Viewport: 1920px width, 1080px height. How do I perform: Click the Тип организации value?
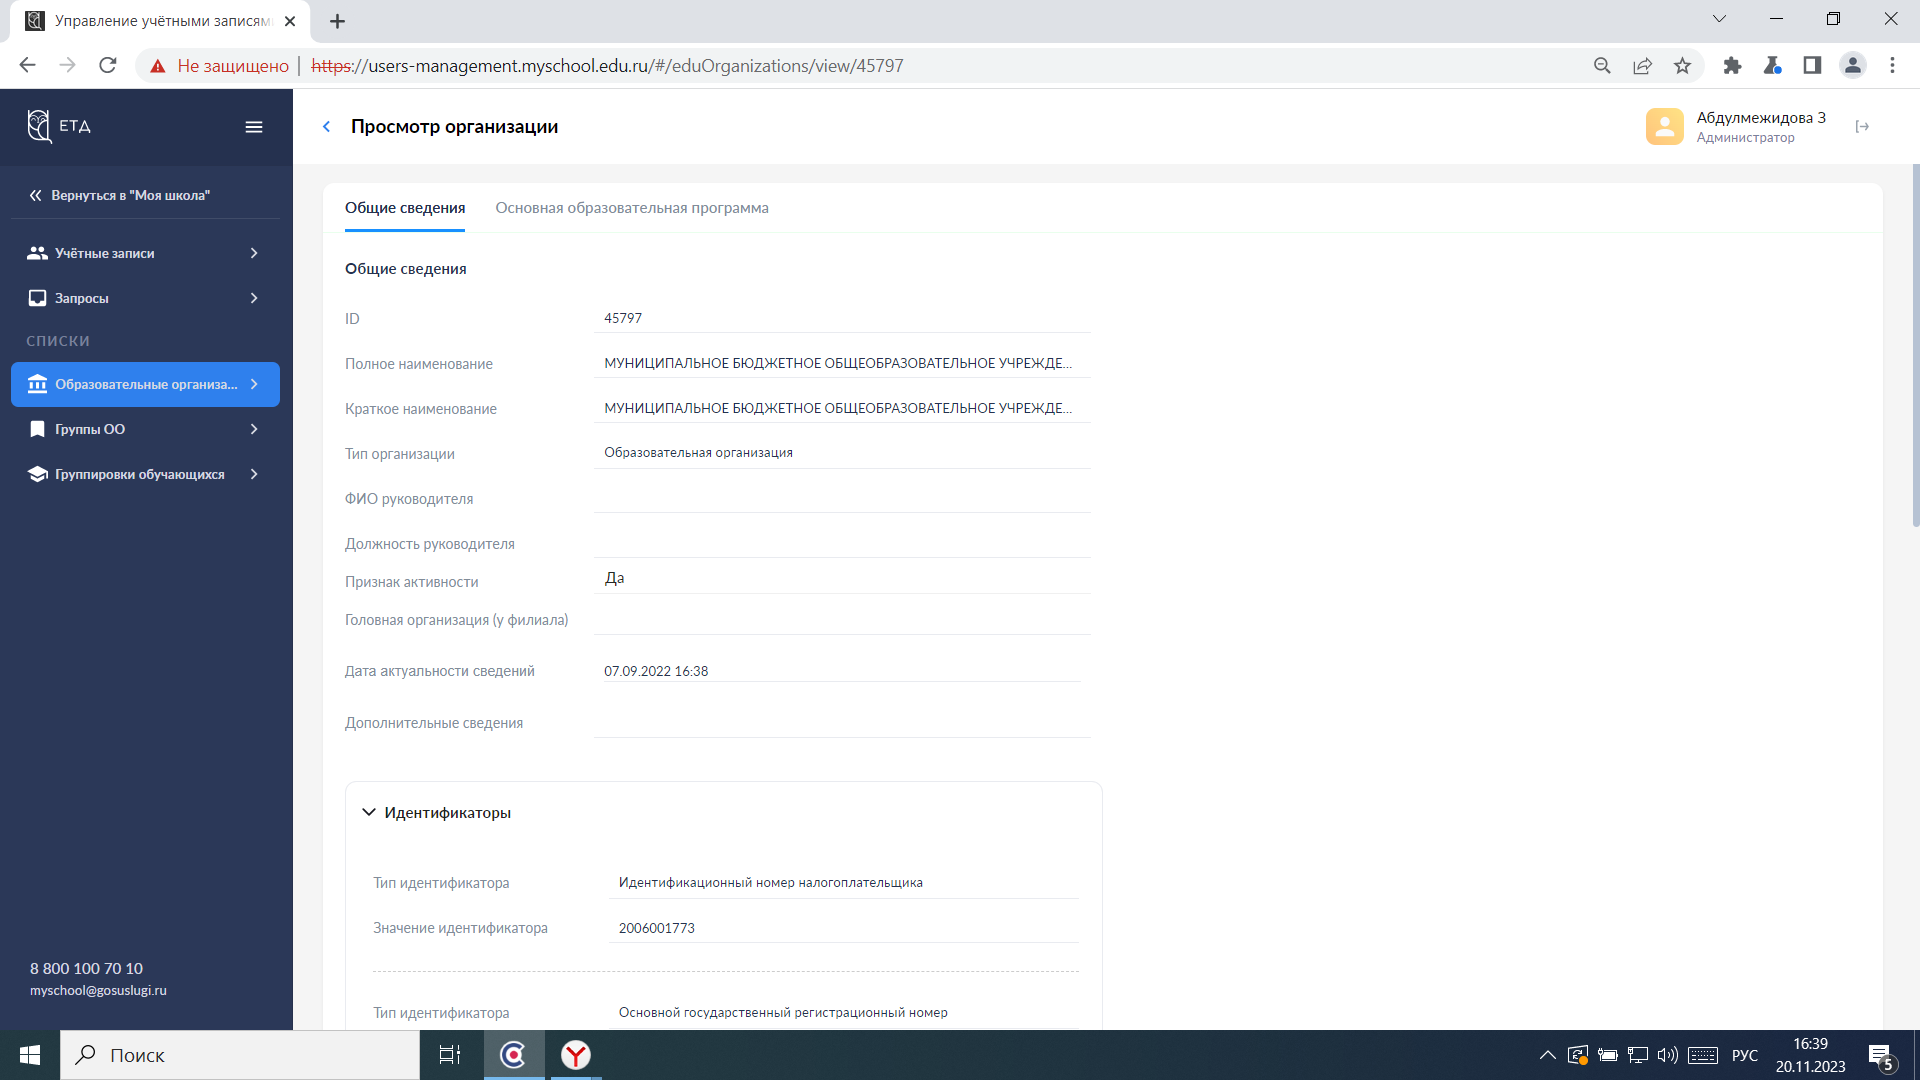pyautogui.click(x=698, y=453)
